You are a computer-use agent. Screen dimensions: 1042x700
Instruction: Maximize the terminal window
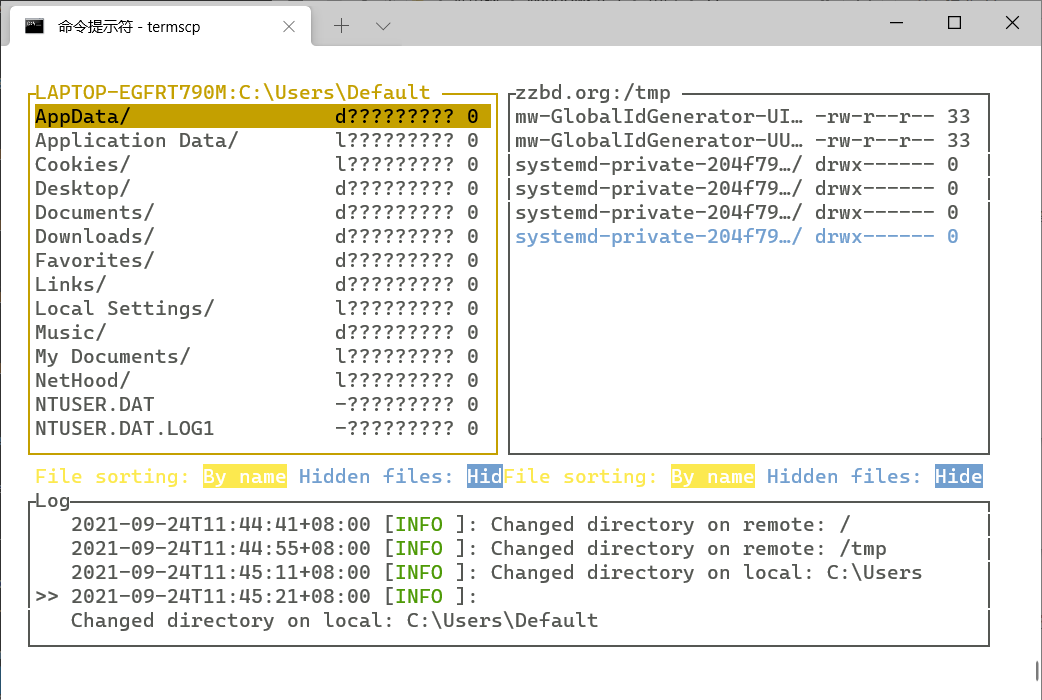pos(954,23)
